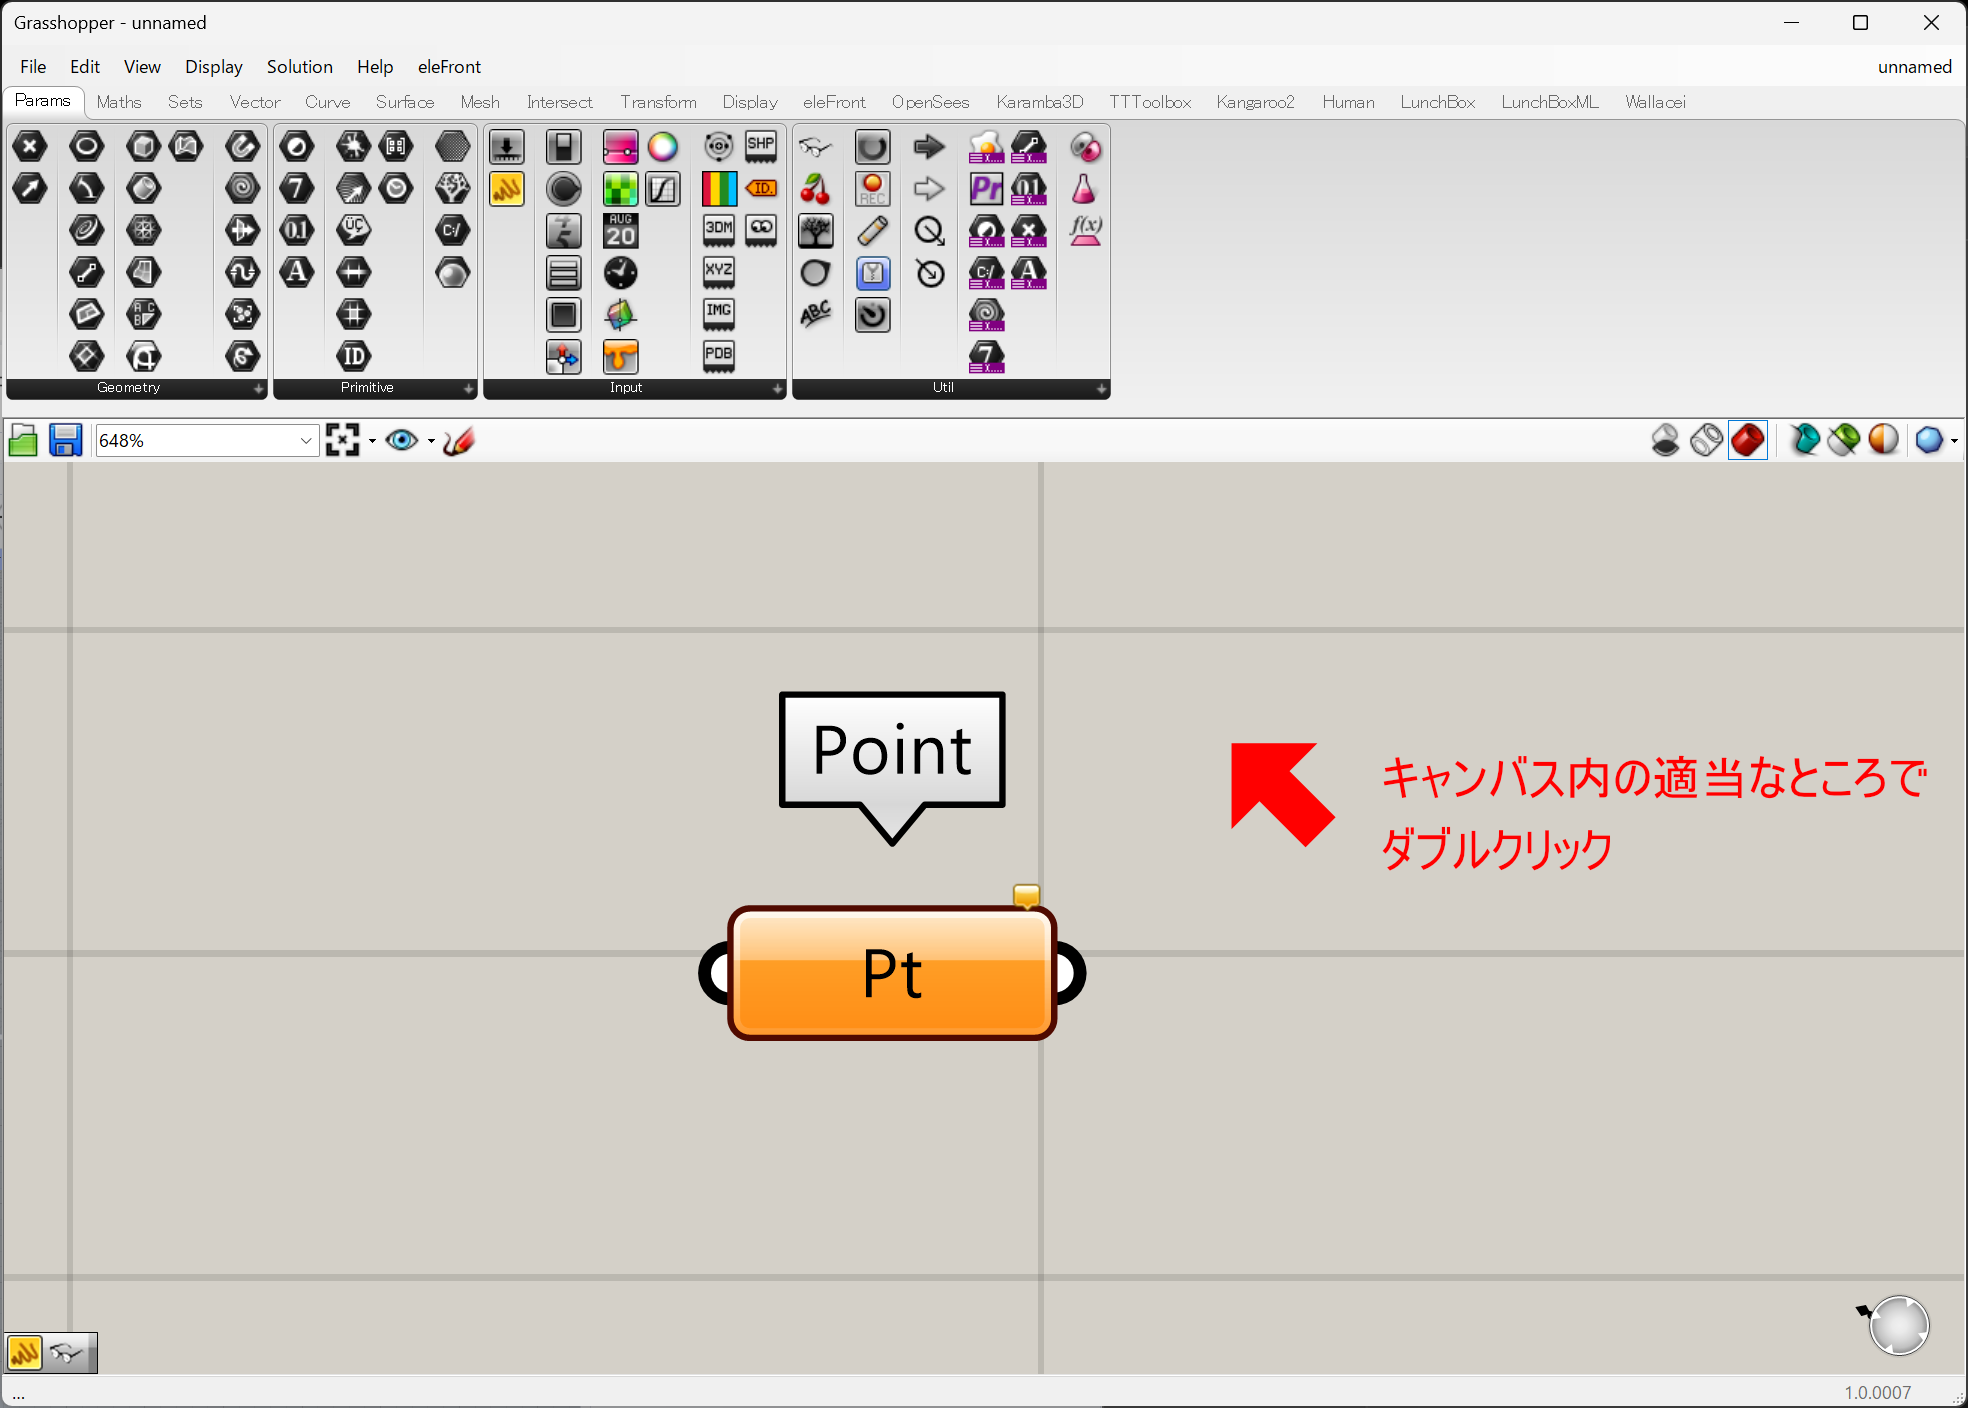
Task: Click the Calendar input icon showing AUG 20
Action: (x=620, y=231)
